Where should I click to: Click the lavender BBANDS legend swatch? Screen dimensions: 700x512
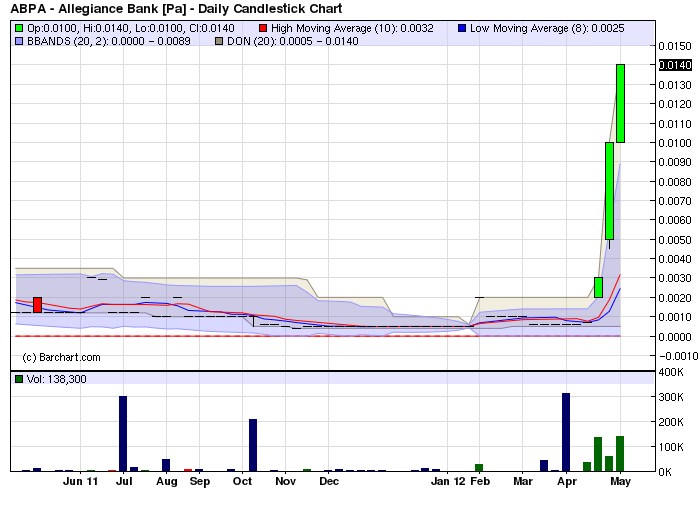19,42
